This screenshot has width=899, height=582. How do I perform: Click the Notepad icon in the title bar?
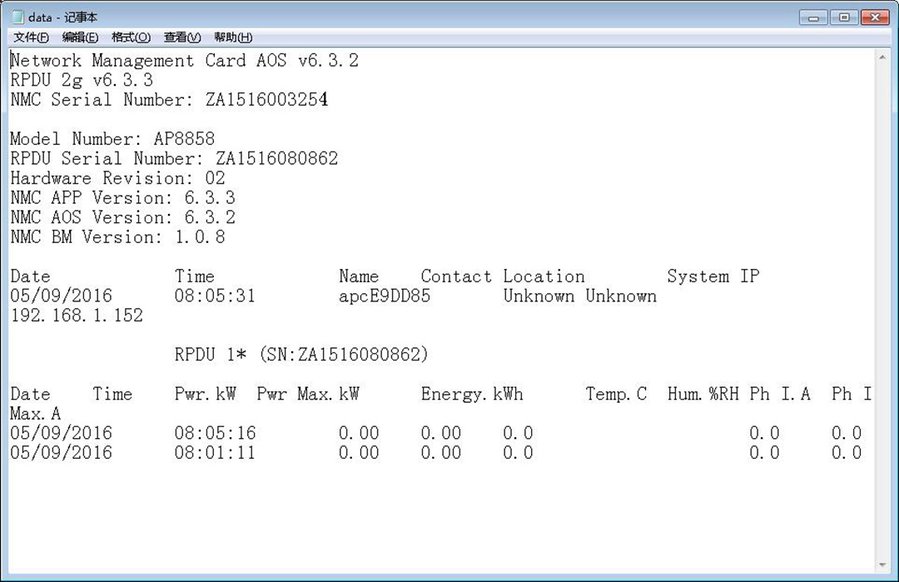(x=17, y=17)
